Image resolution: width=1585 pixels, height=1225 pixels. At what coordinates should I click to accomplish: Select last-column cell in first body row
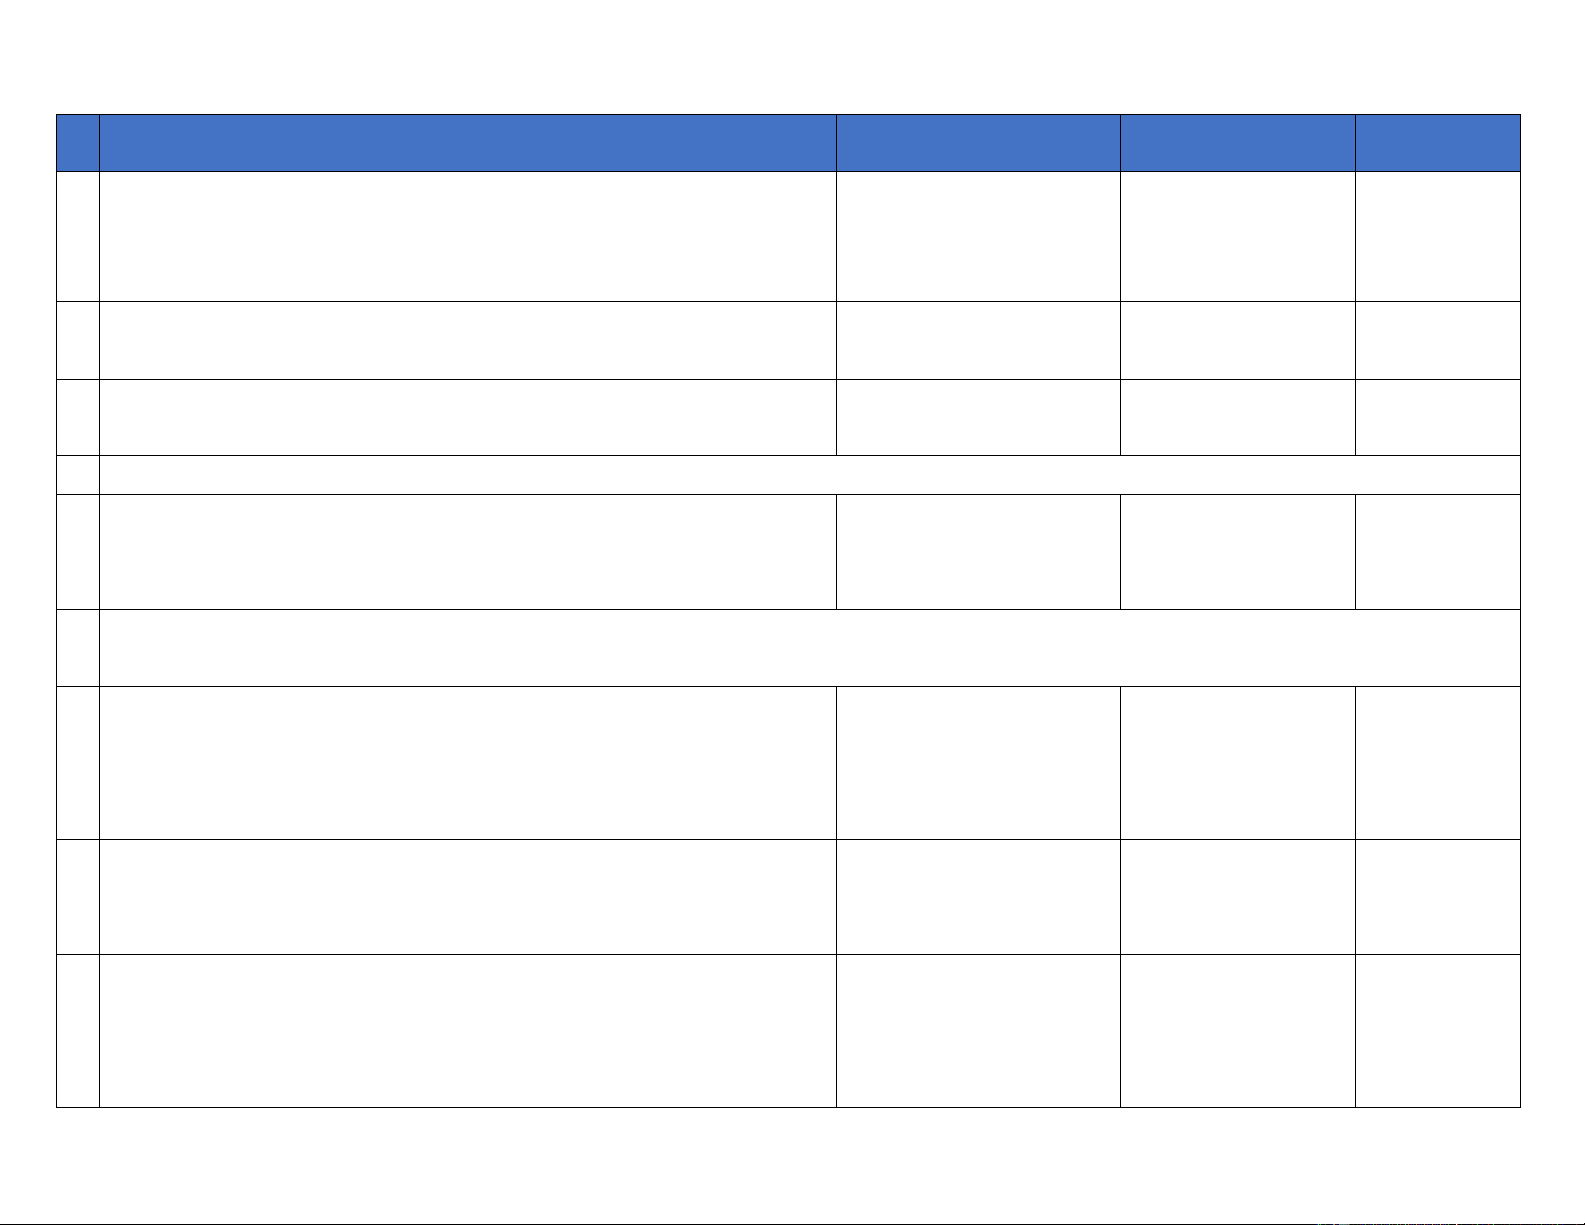pyautogui.click(x=1437, y=236)
